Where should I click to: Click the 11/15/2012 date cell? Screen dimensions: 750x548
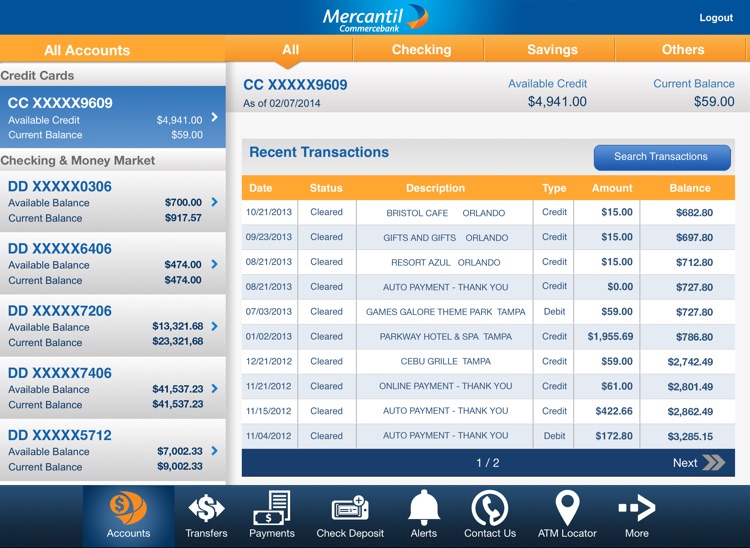tap(268, 411)
